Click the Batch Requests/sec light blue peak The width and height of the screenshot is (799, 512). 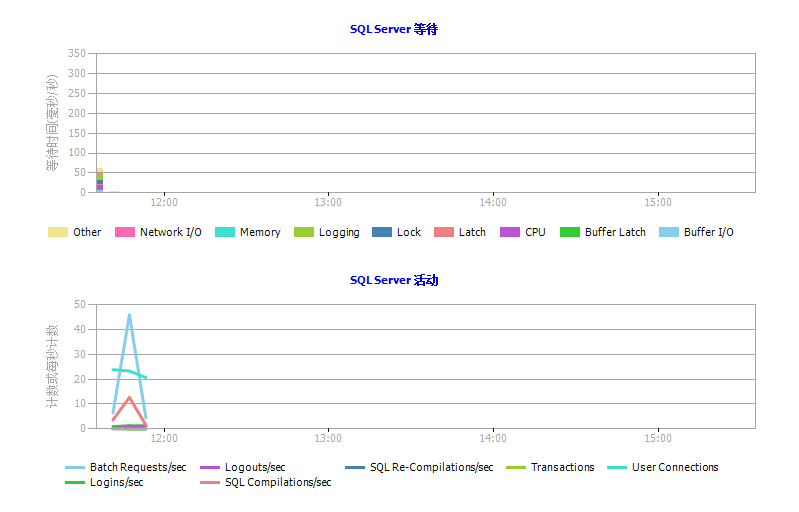129,315
